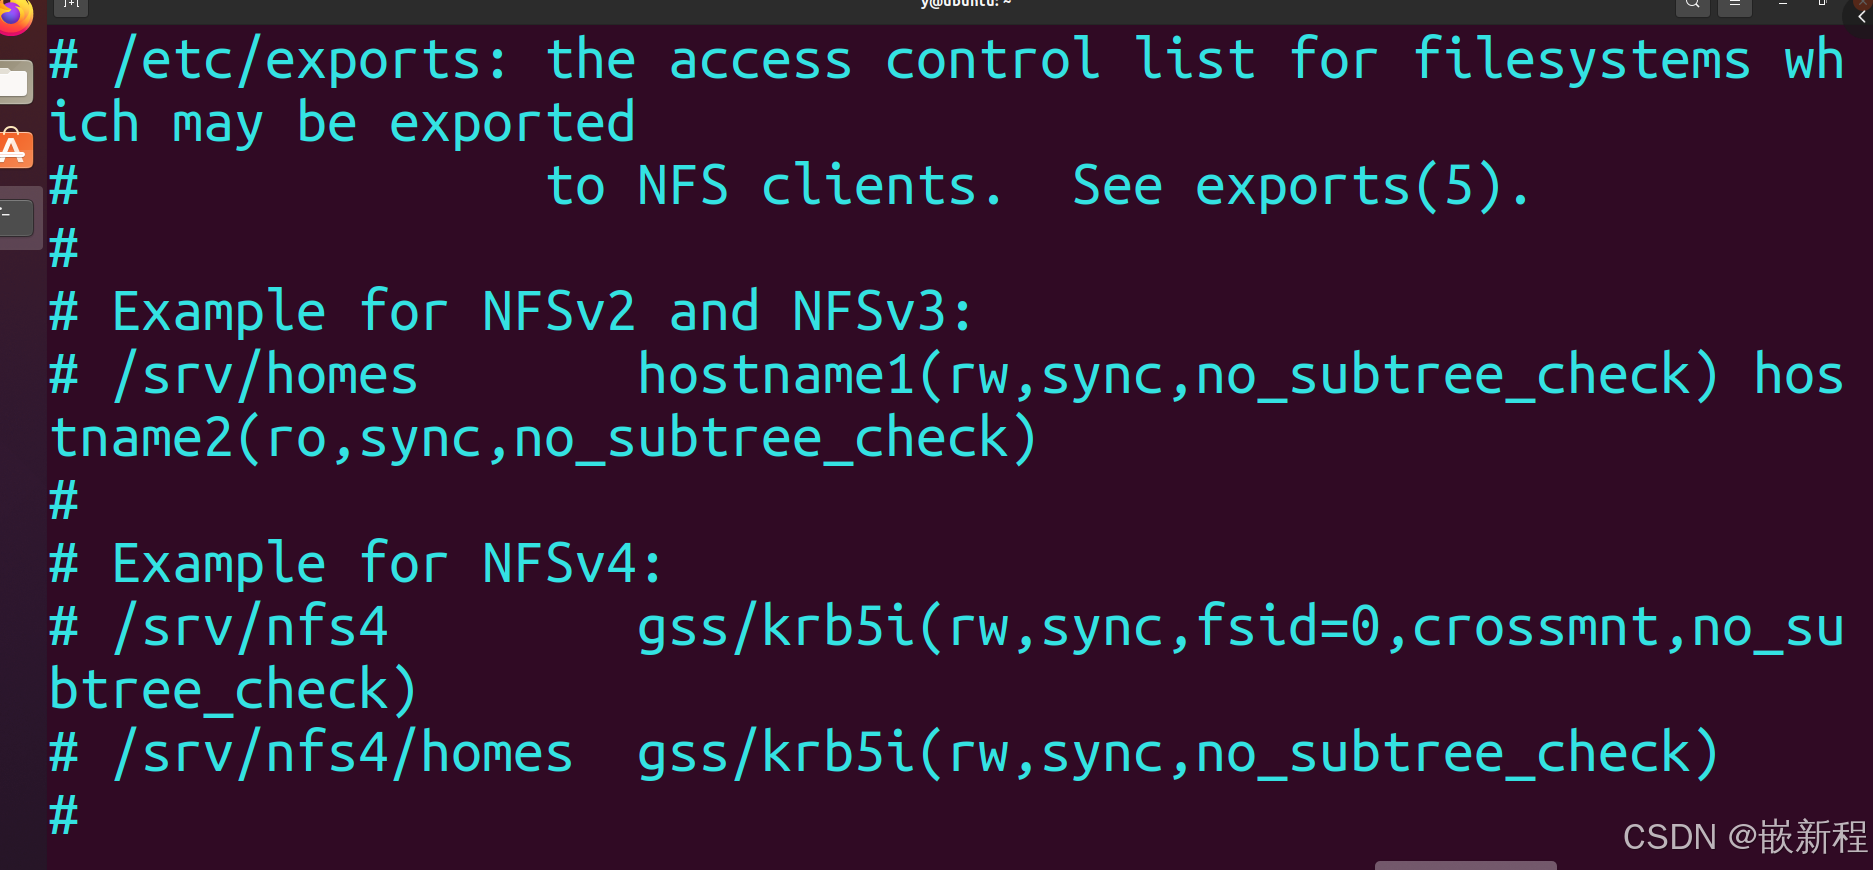This screenshot has width=1873, height=870.
Task: Close the terminal window
Action: [1863, 2]
